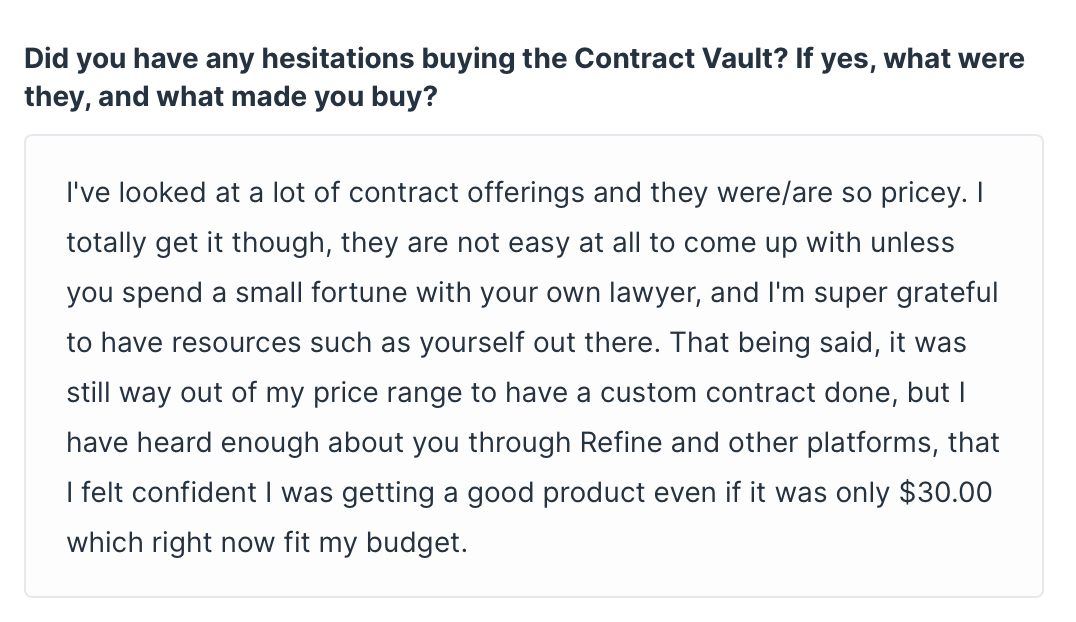Click inside the answer text box
1076x622 pixels.
point(534,366)
